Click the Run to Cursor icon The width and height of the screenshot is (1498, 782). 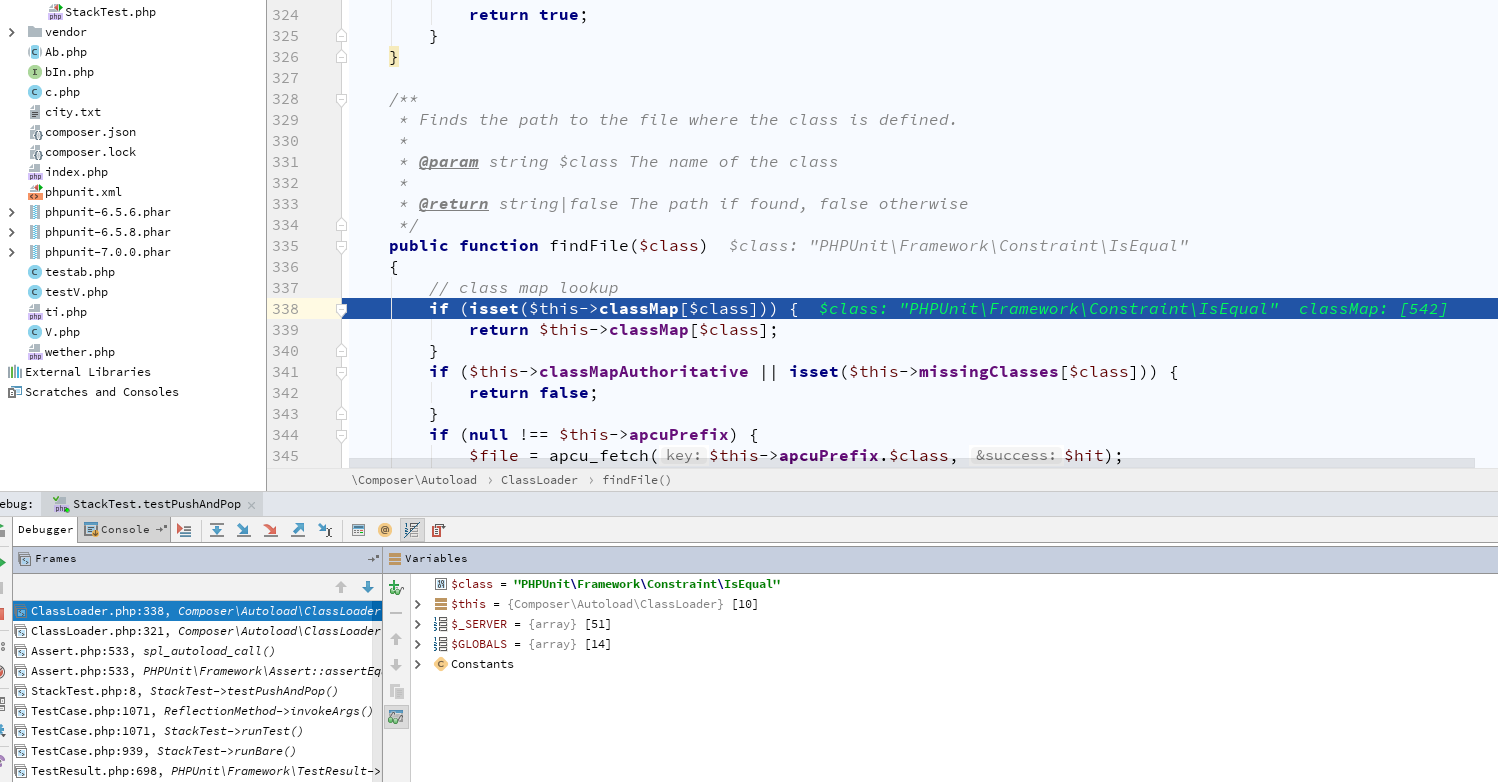click(325, 530)
